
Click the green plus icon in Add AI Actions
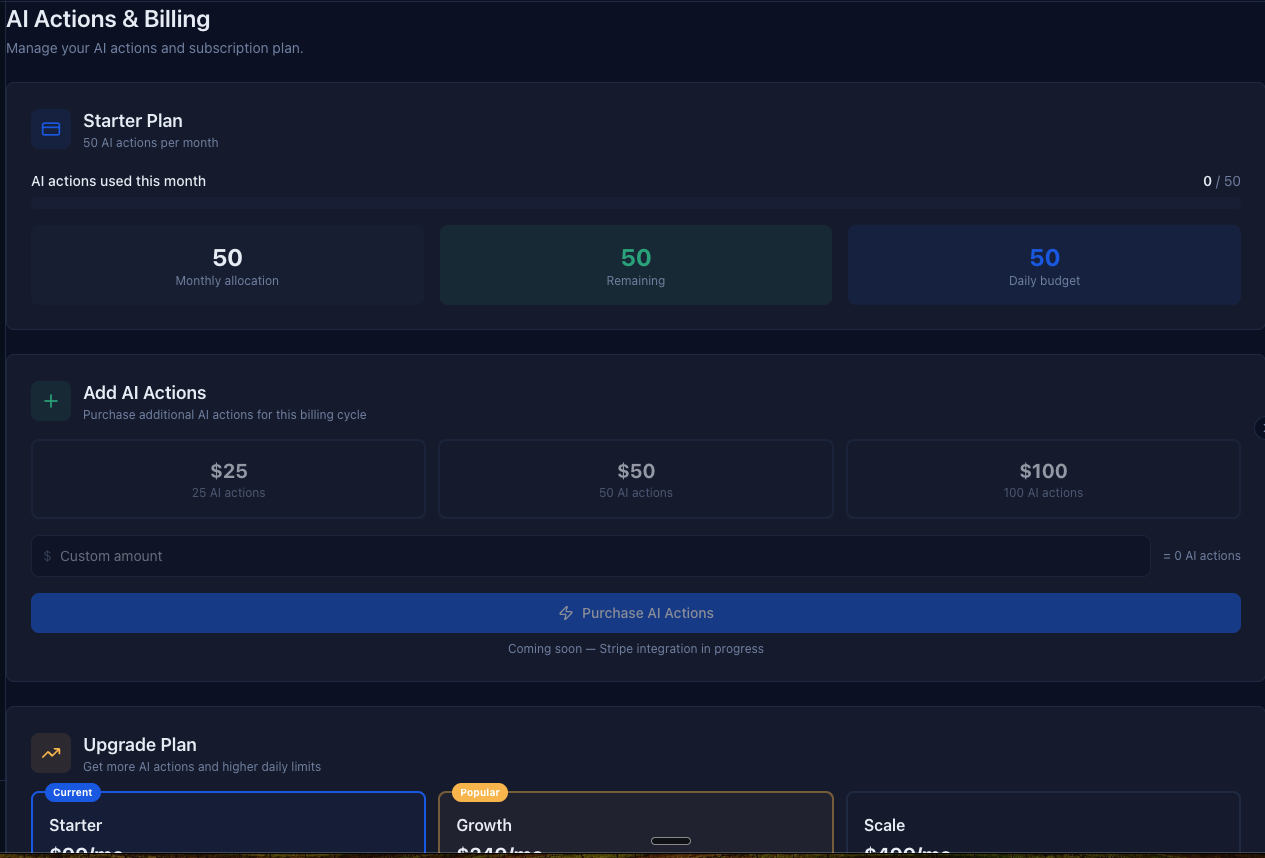click(x=50, y=400)
